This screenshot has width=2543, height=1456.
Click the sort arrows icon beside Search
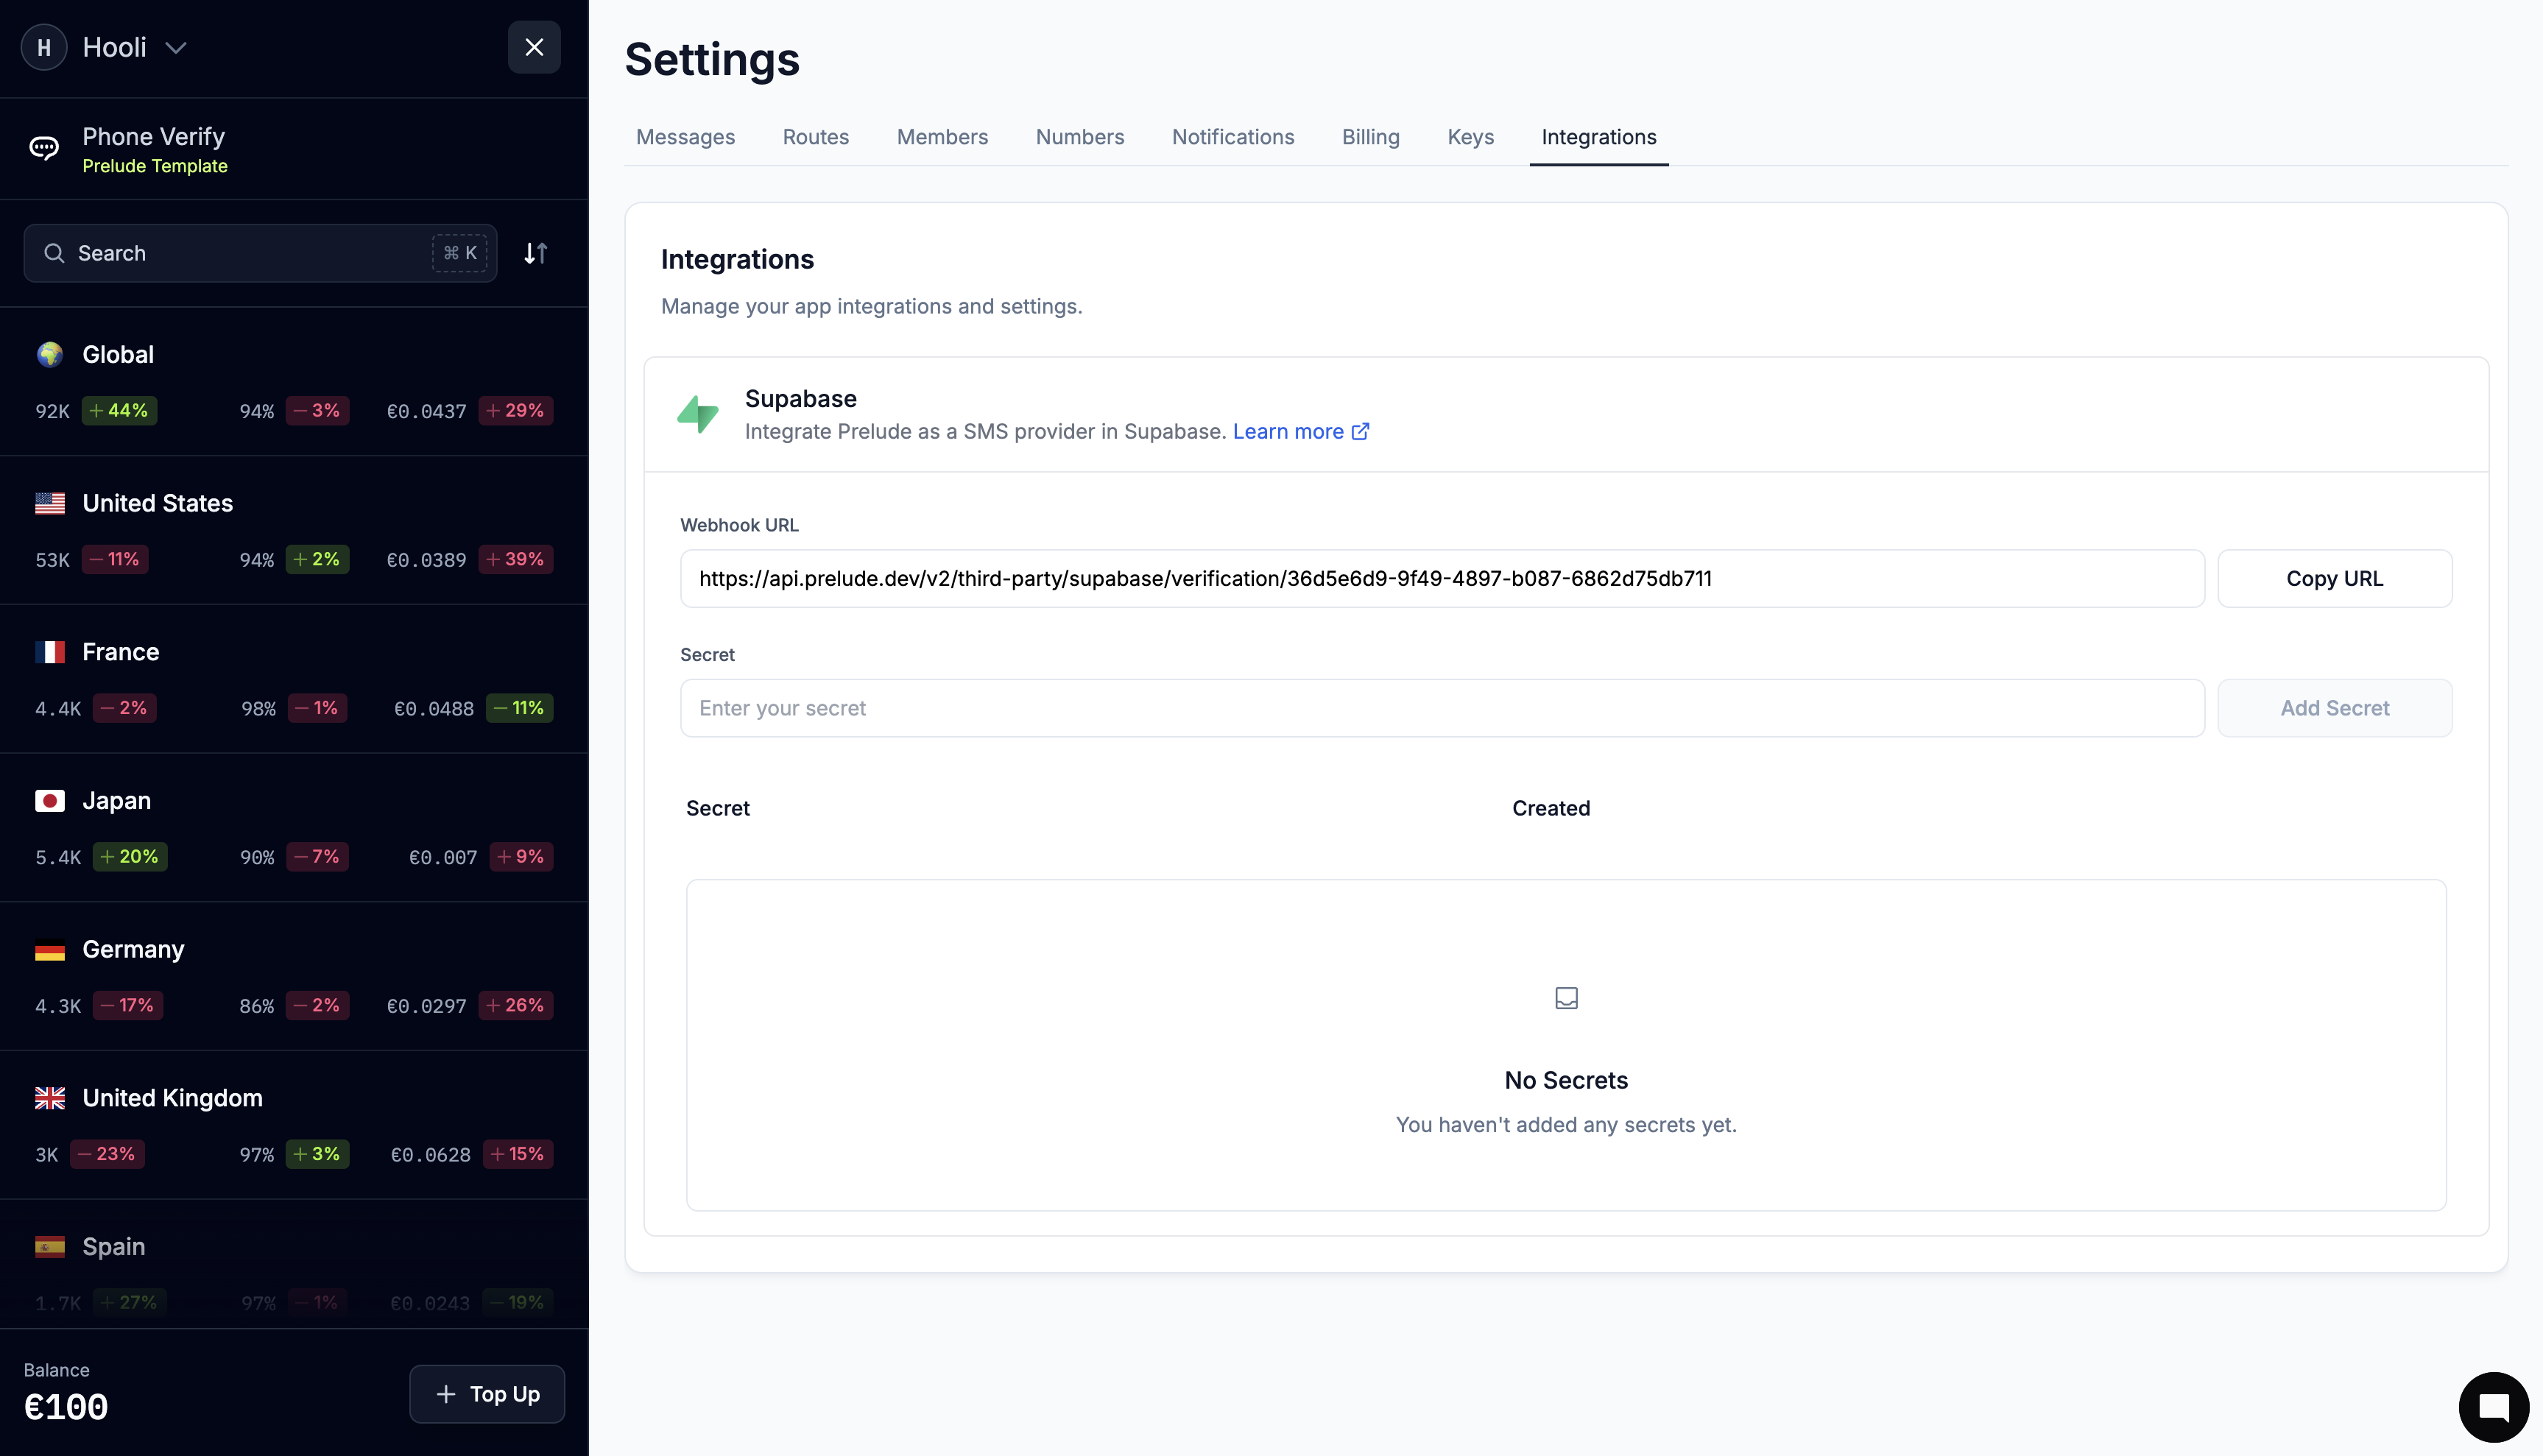coord(535,253)
